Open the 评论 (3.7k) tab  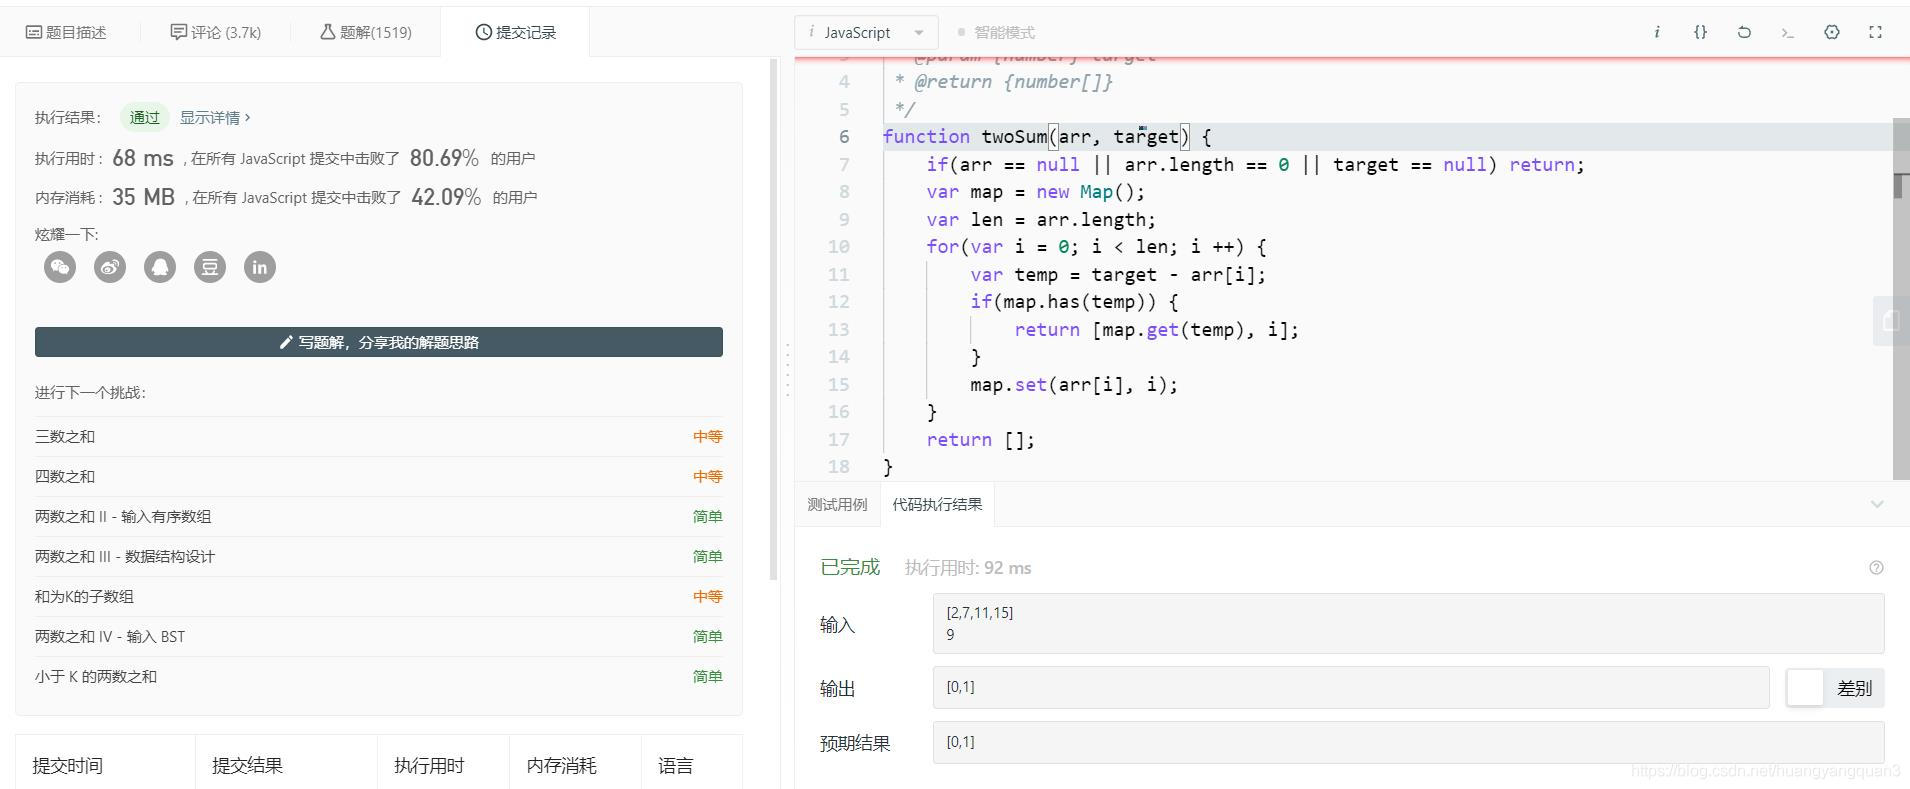tap(216, 32)
